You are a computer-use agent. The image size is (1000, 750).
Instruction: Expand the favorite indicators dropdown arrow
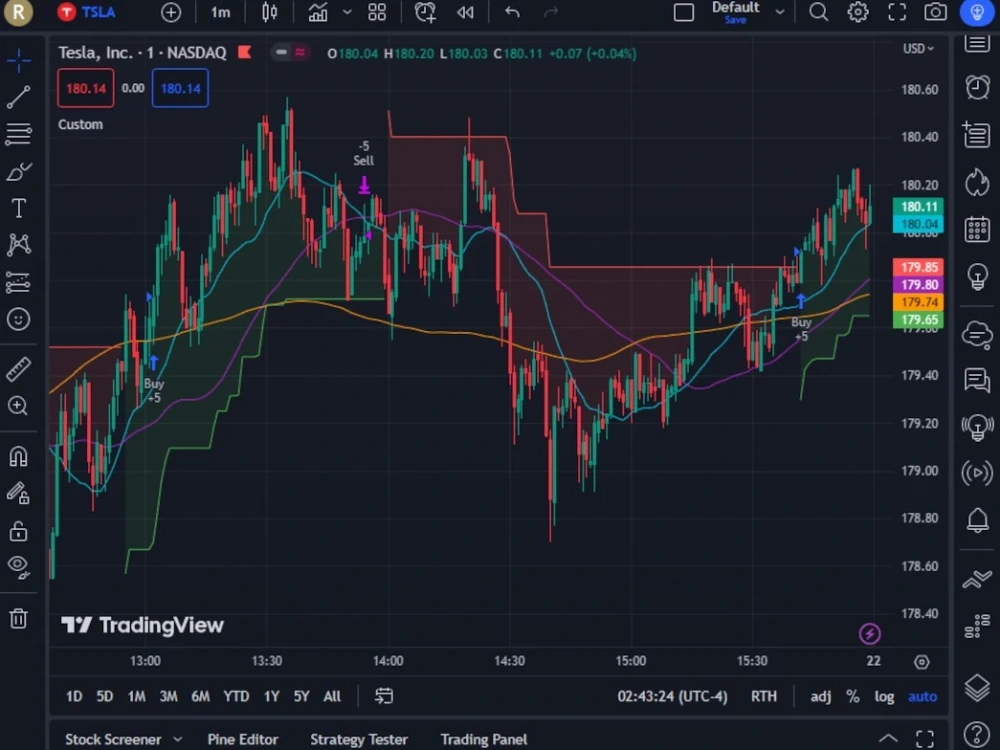[347, 12]
